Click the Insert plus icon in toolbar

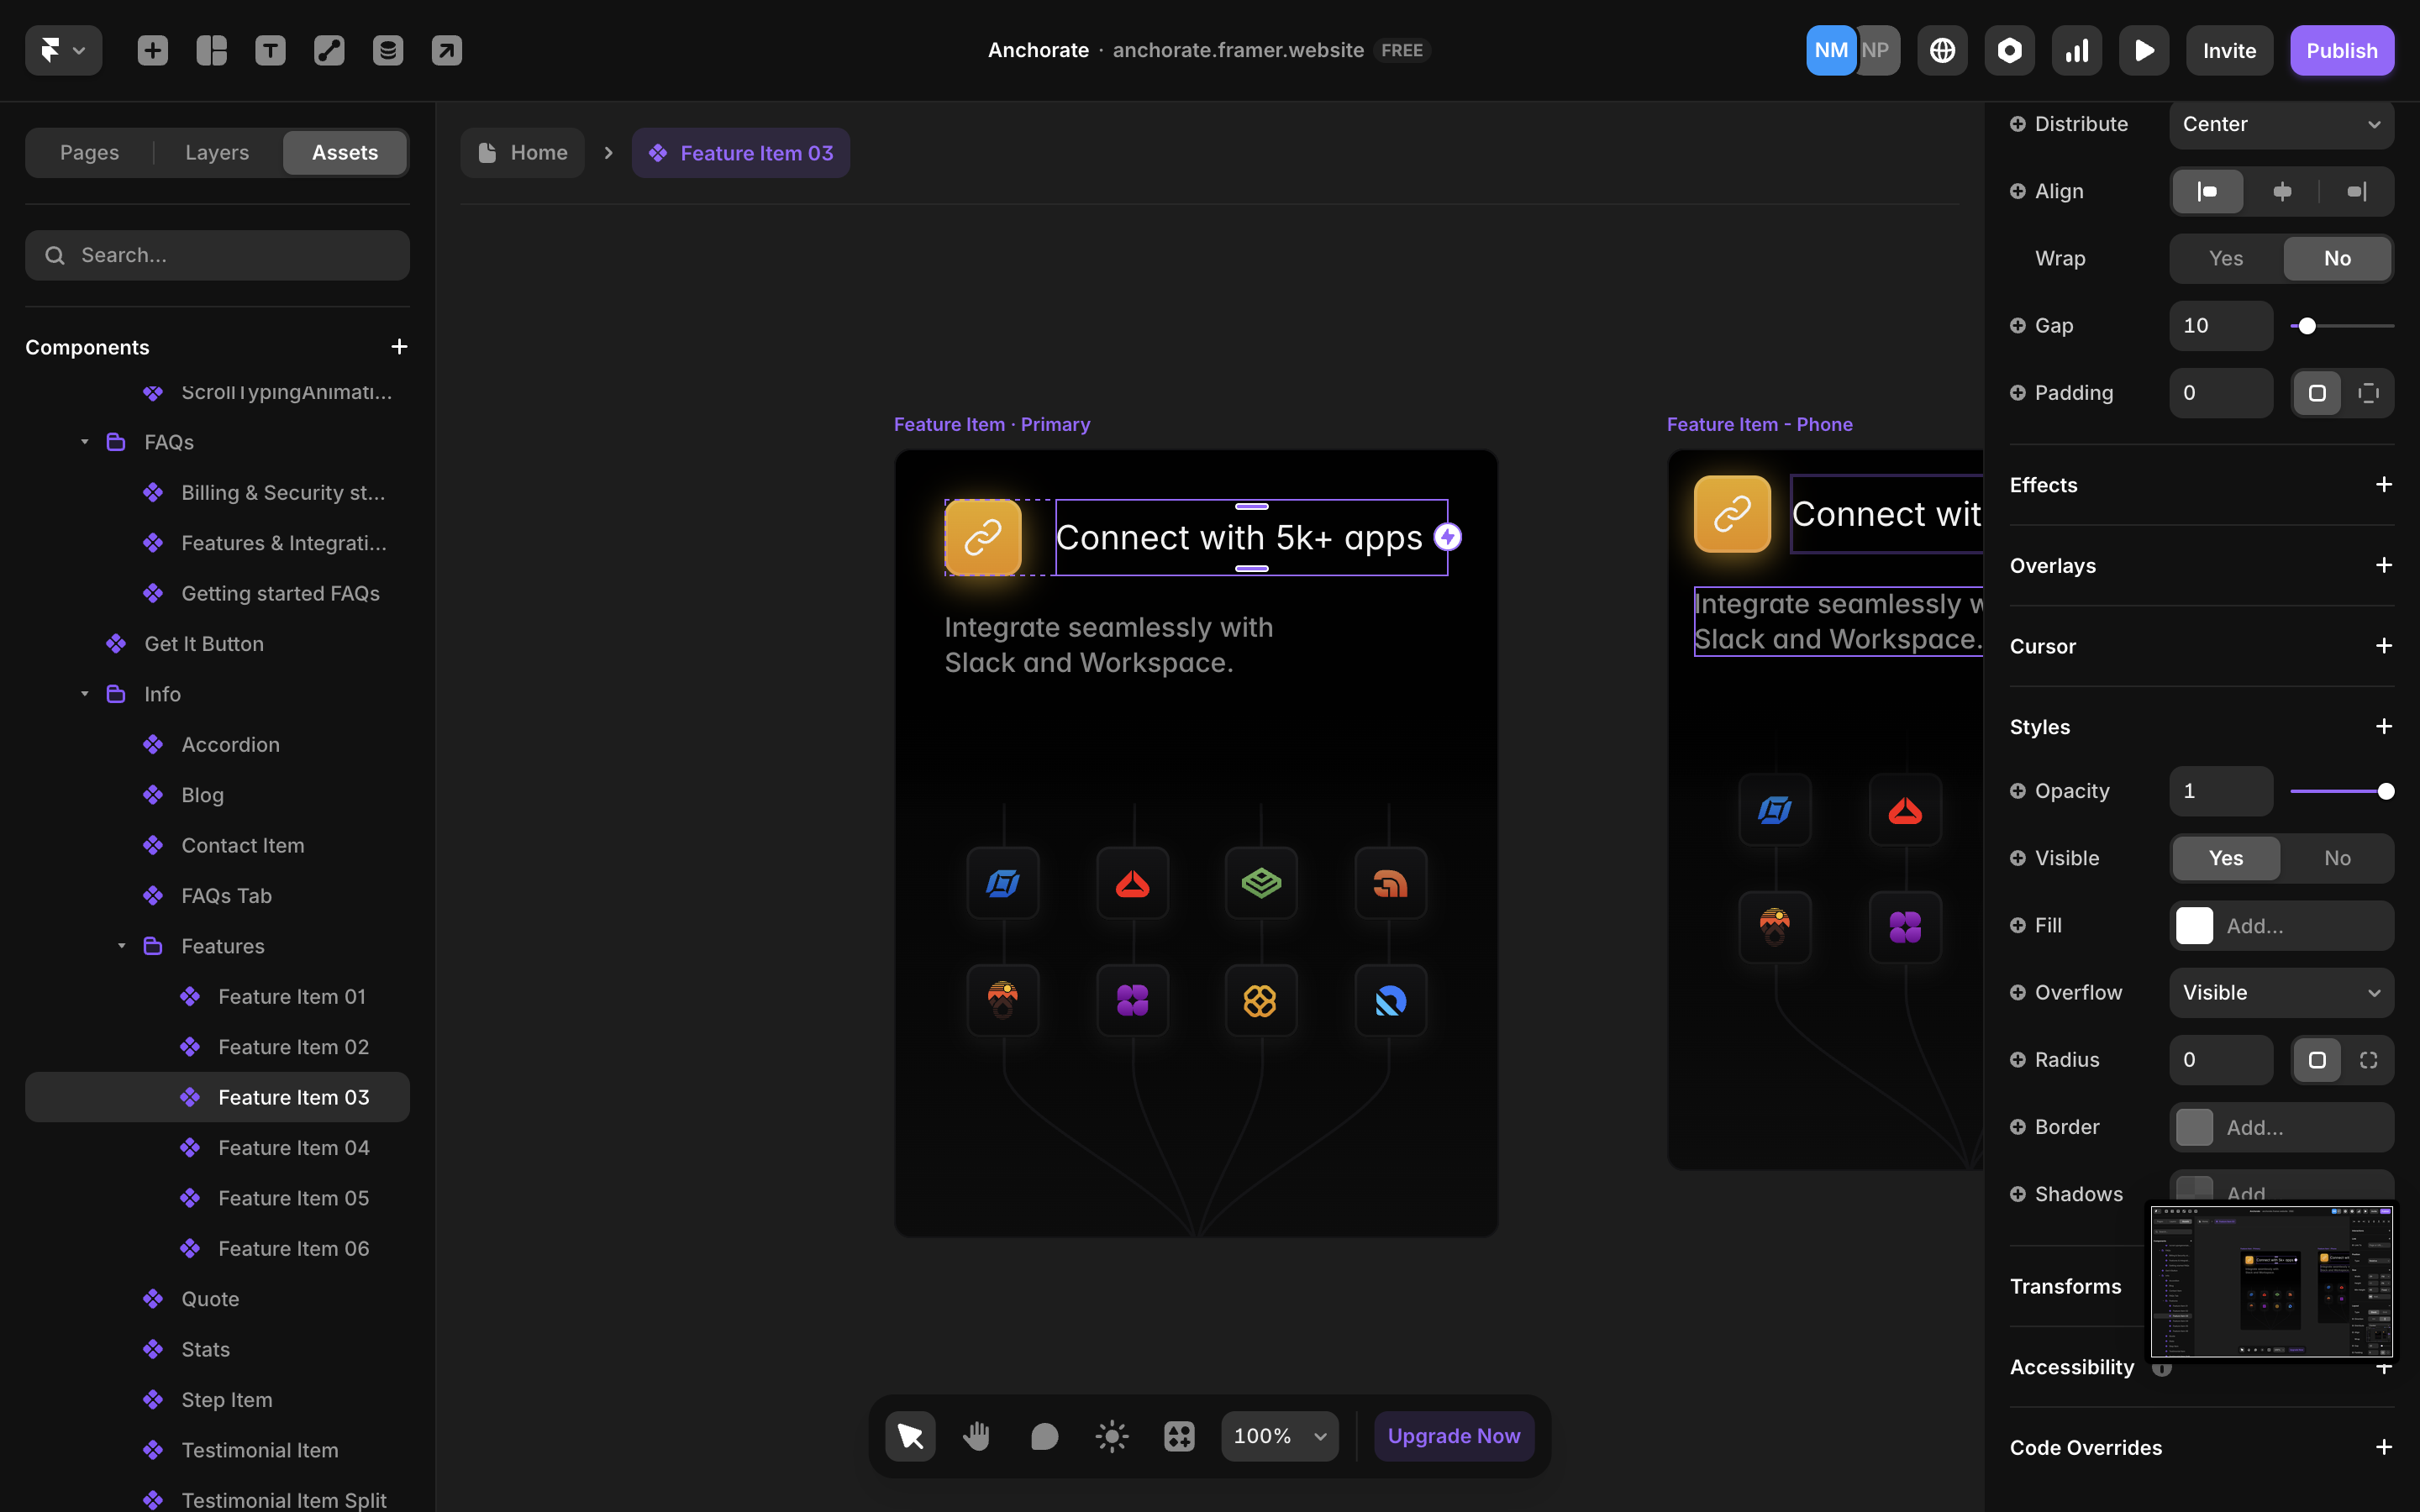tap(152, 50)
